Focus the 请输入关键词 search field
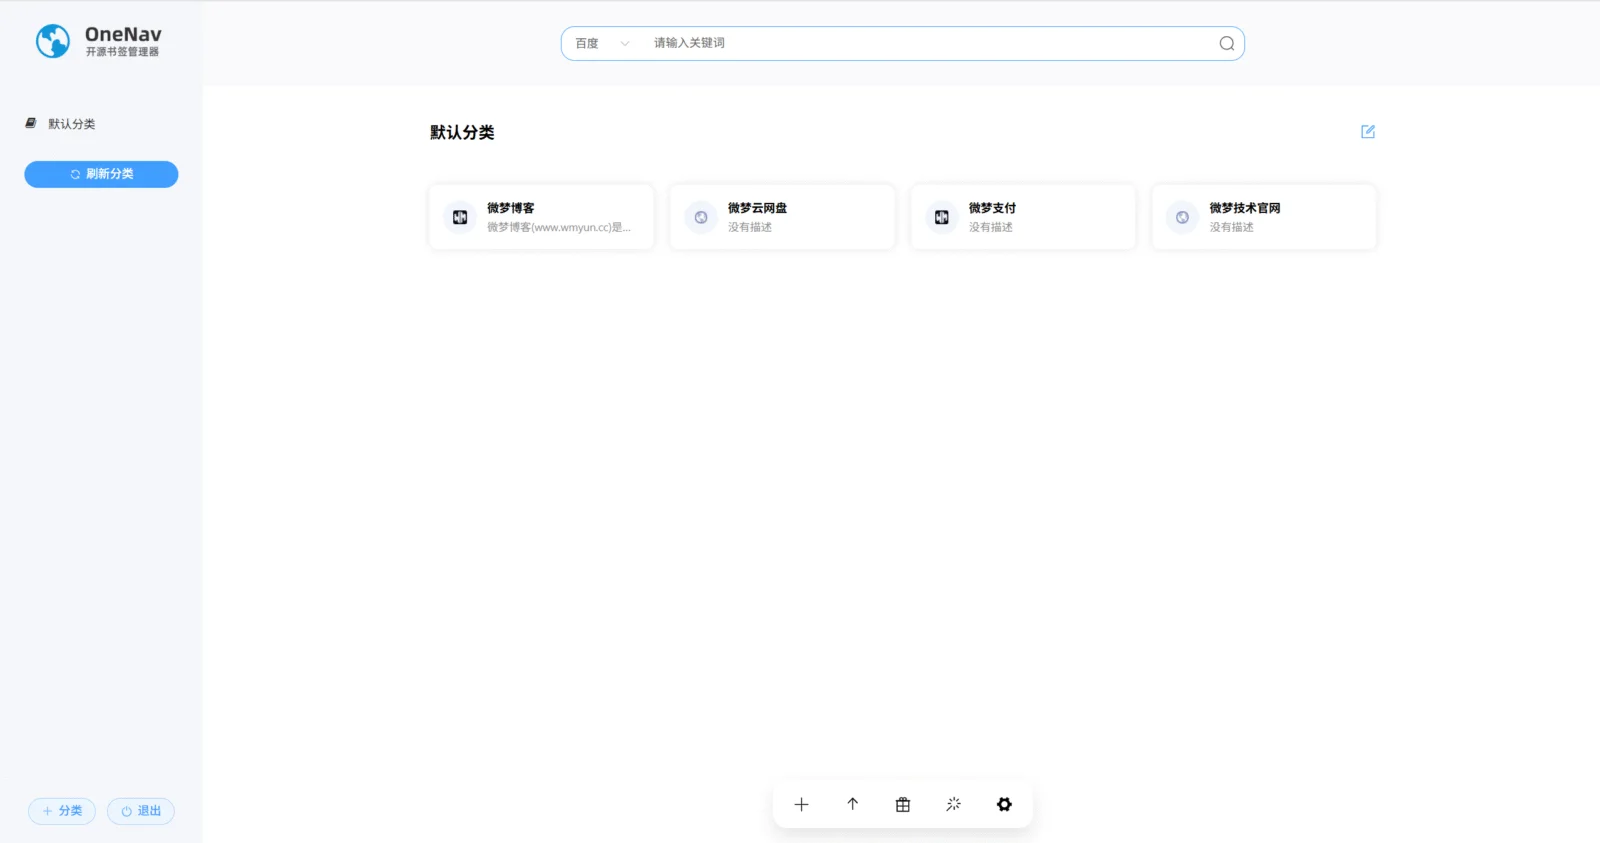This screenshot has width=1600, height=843. point(930,43)
